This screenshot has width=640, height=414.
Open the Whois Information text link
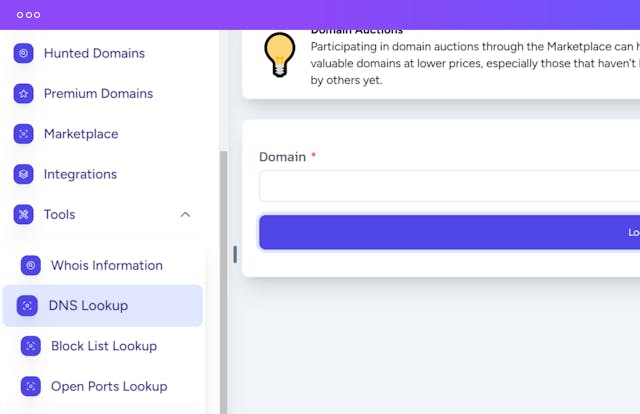[107, 265]
